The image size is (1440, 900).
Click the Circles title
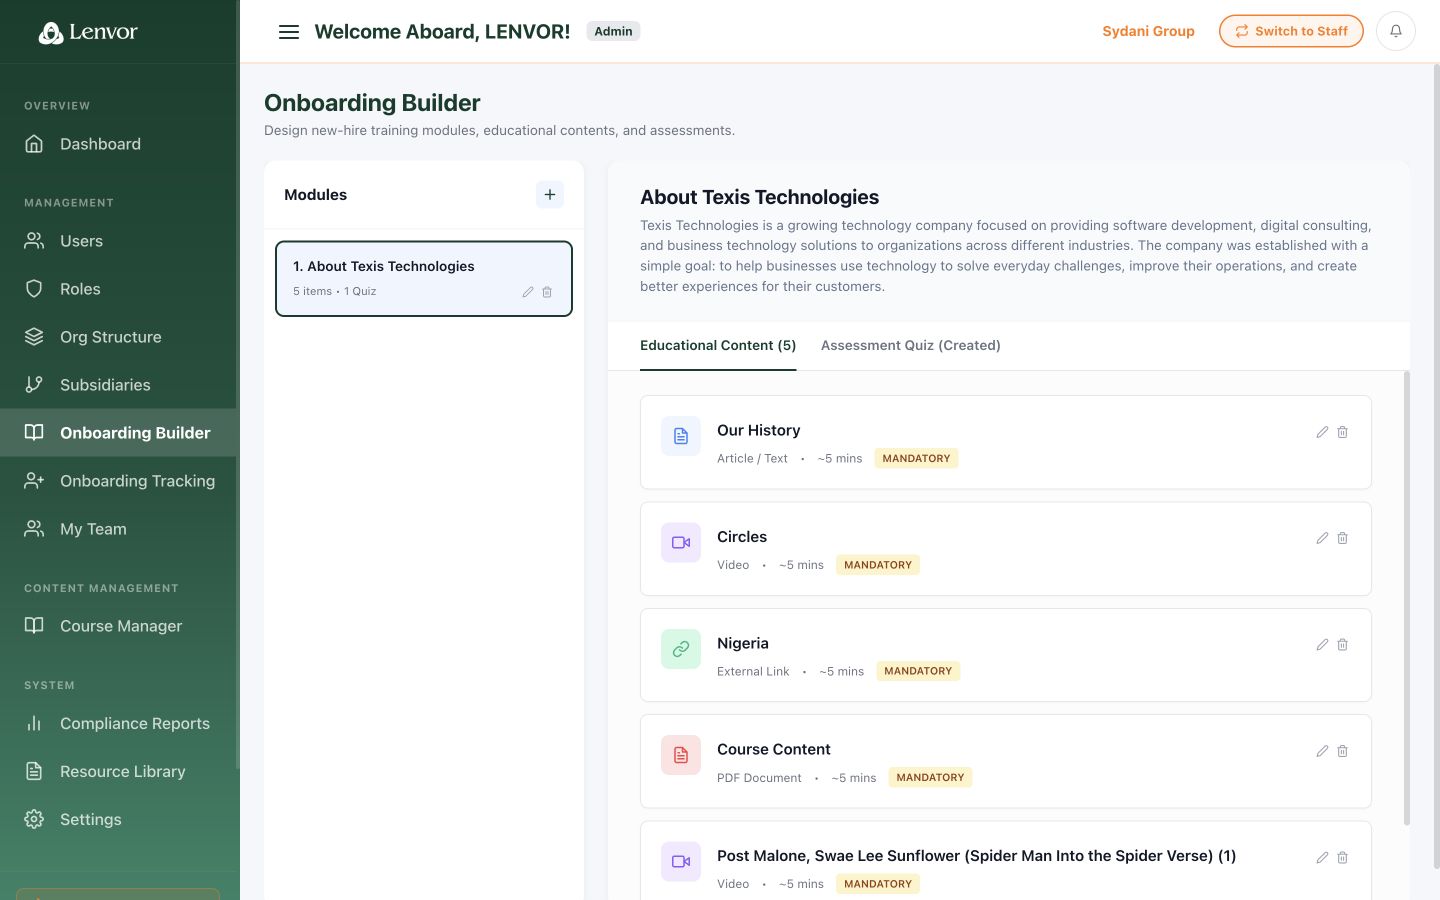click(x=742, y=537)
